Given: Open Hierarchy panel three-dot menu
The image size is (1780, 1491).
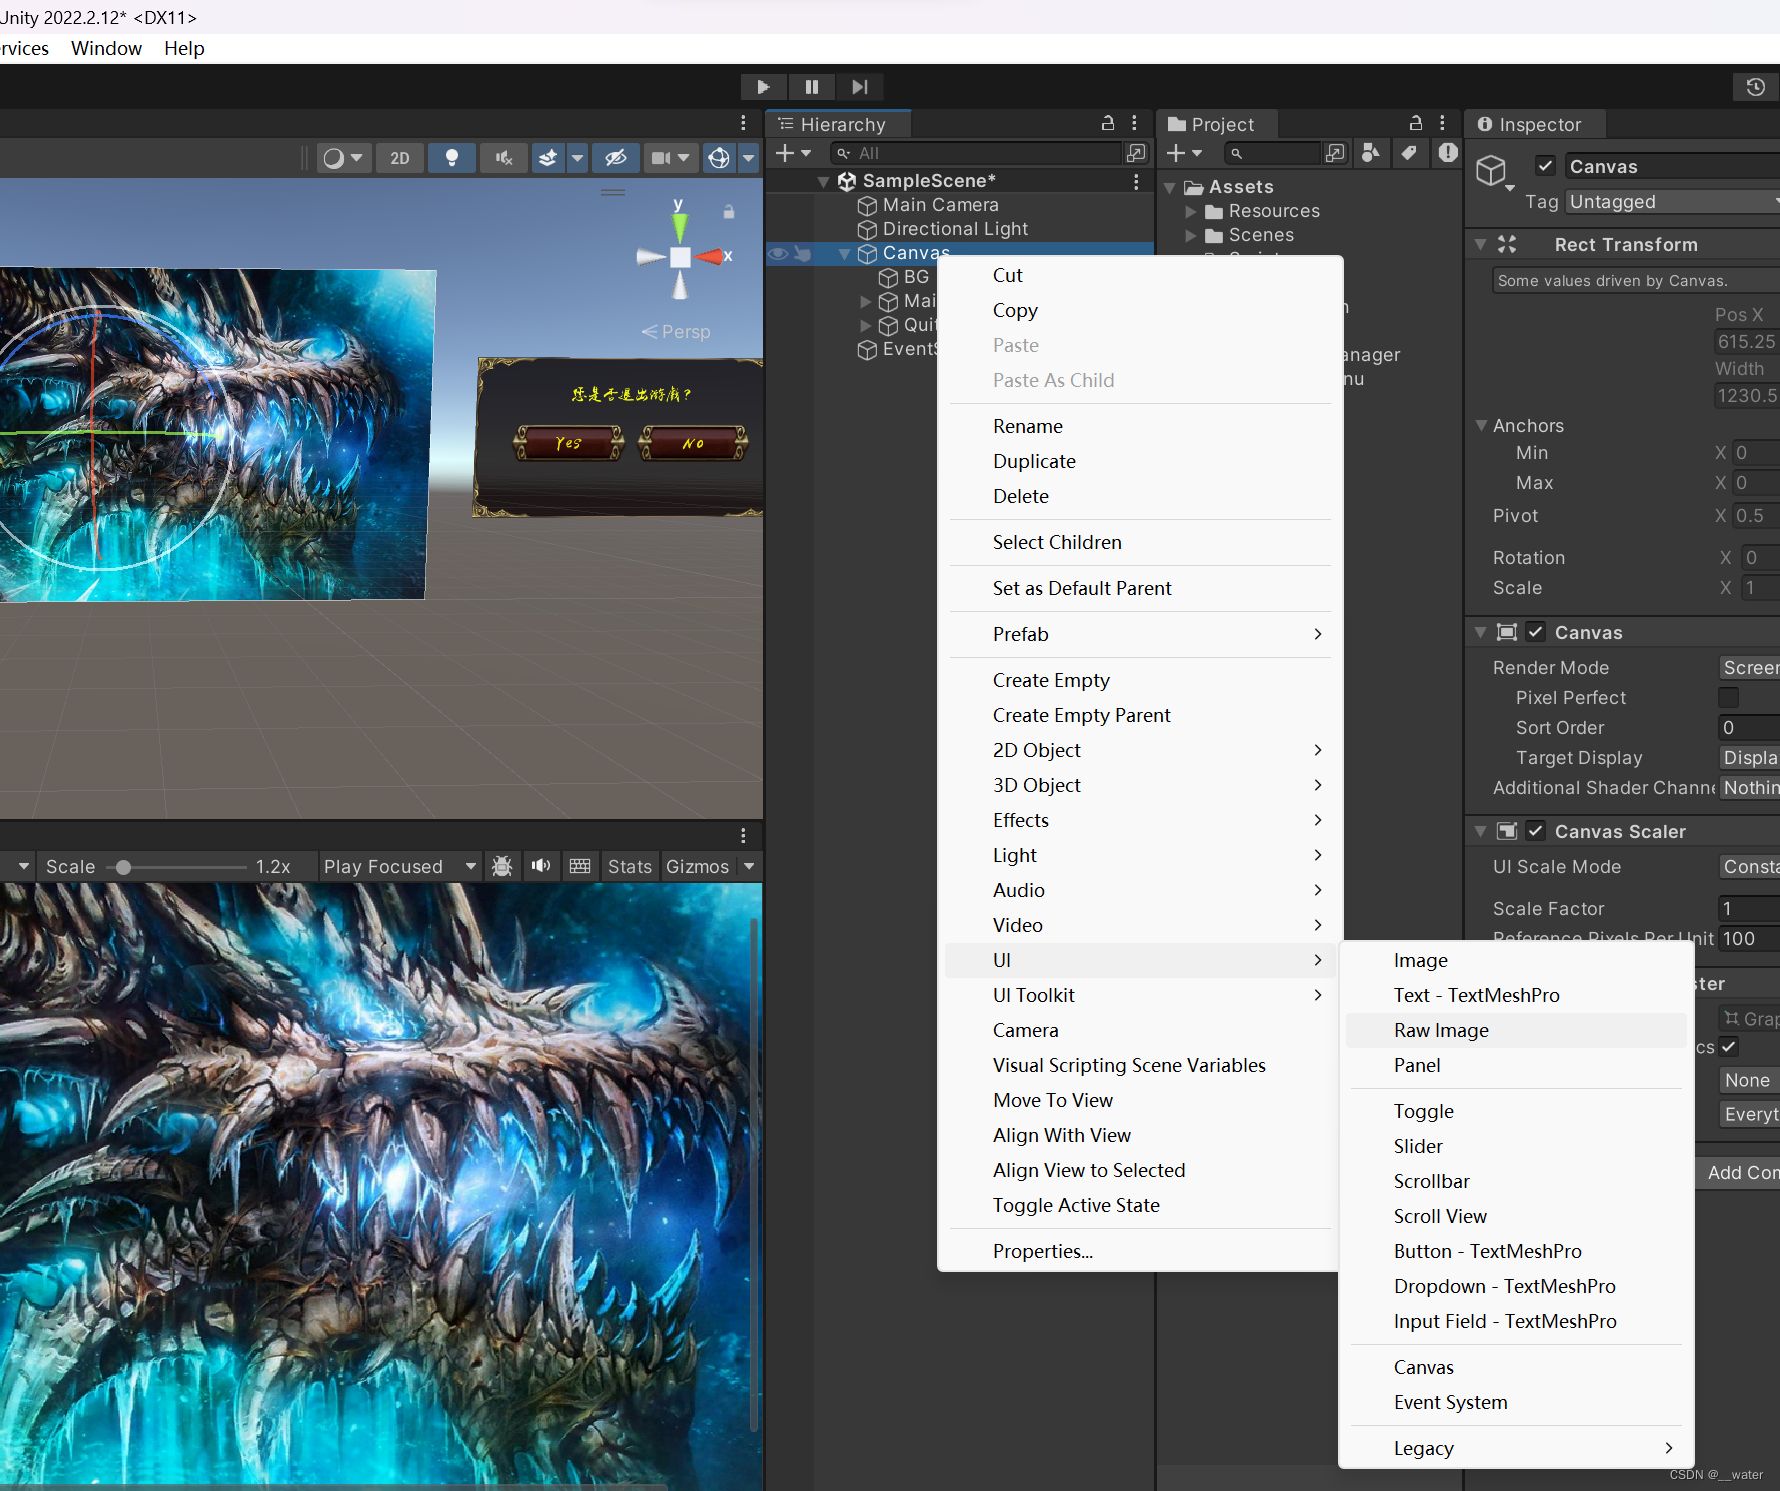Looking at the screenshot, I should 1134,123.
